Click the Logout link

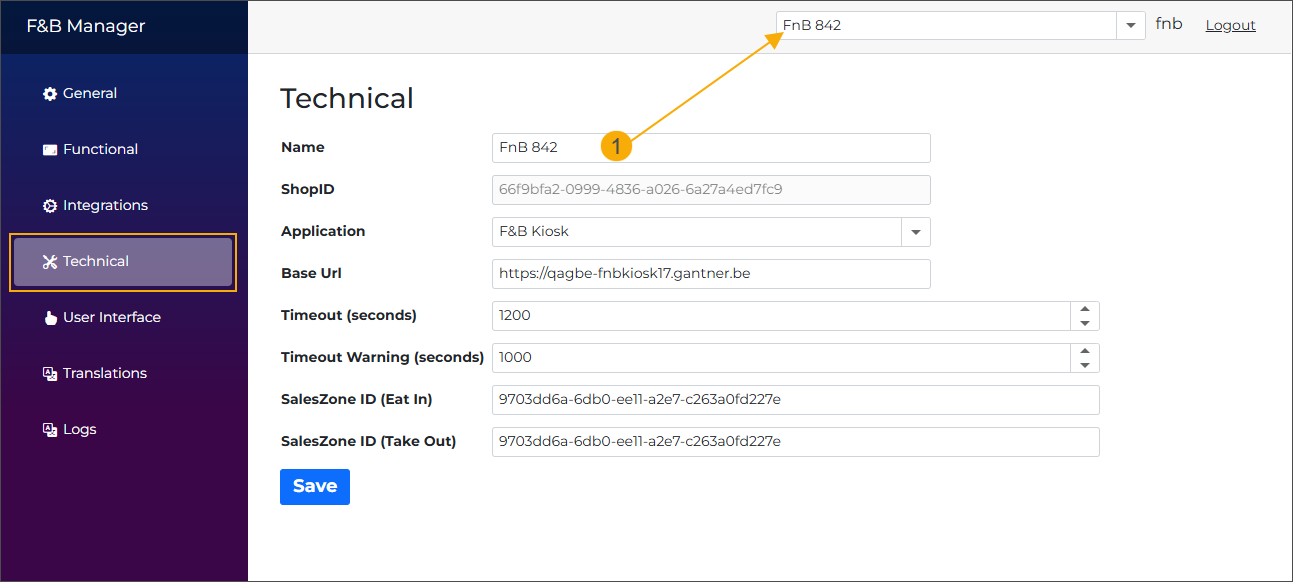[1230, 25]
